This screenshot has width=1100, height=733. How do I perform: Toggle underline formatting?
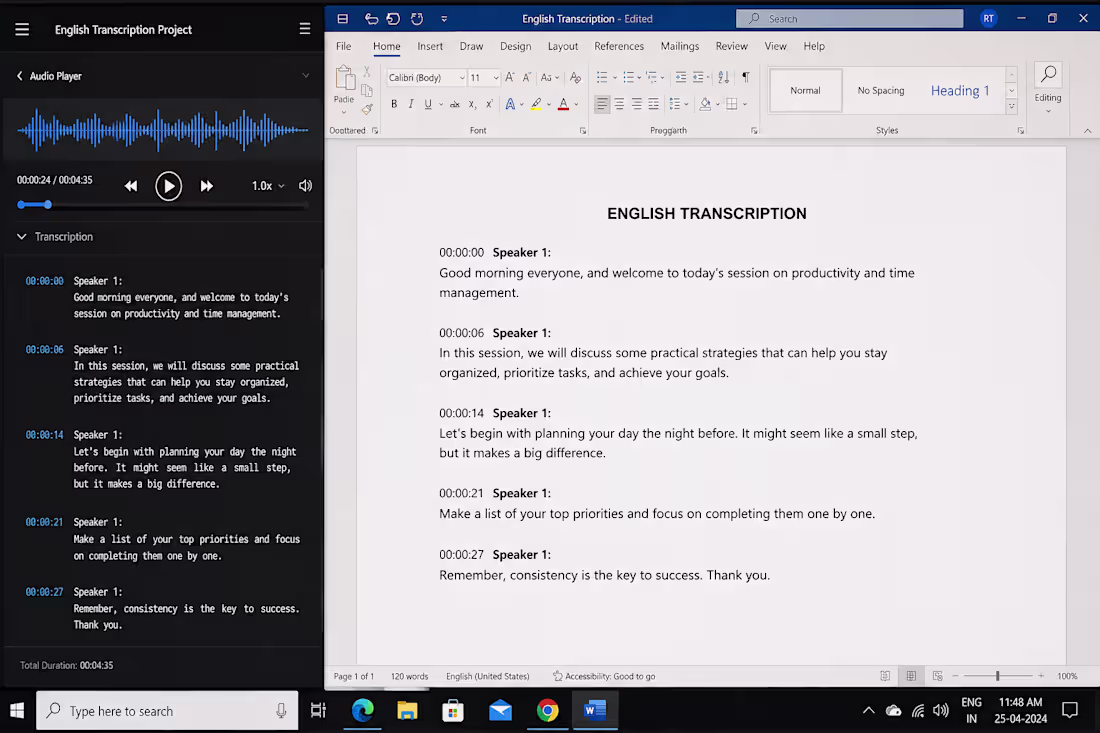click(x=428, y=105)
